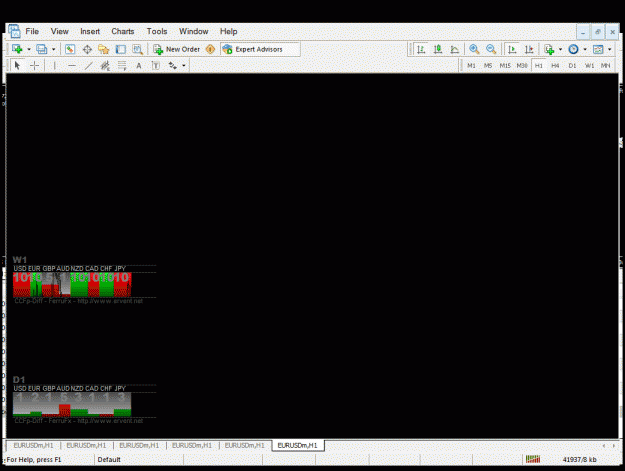Toggle the Data Window crosshair-circle icon
625x471 pixels.
[x=87, y=49]
